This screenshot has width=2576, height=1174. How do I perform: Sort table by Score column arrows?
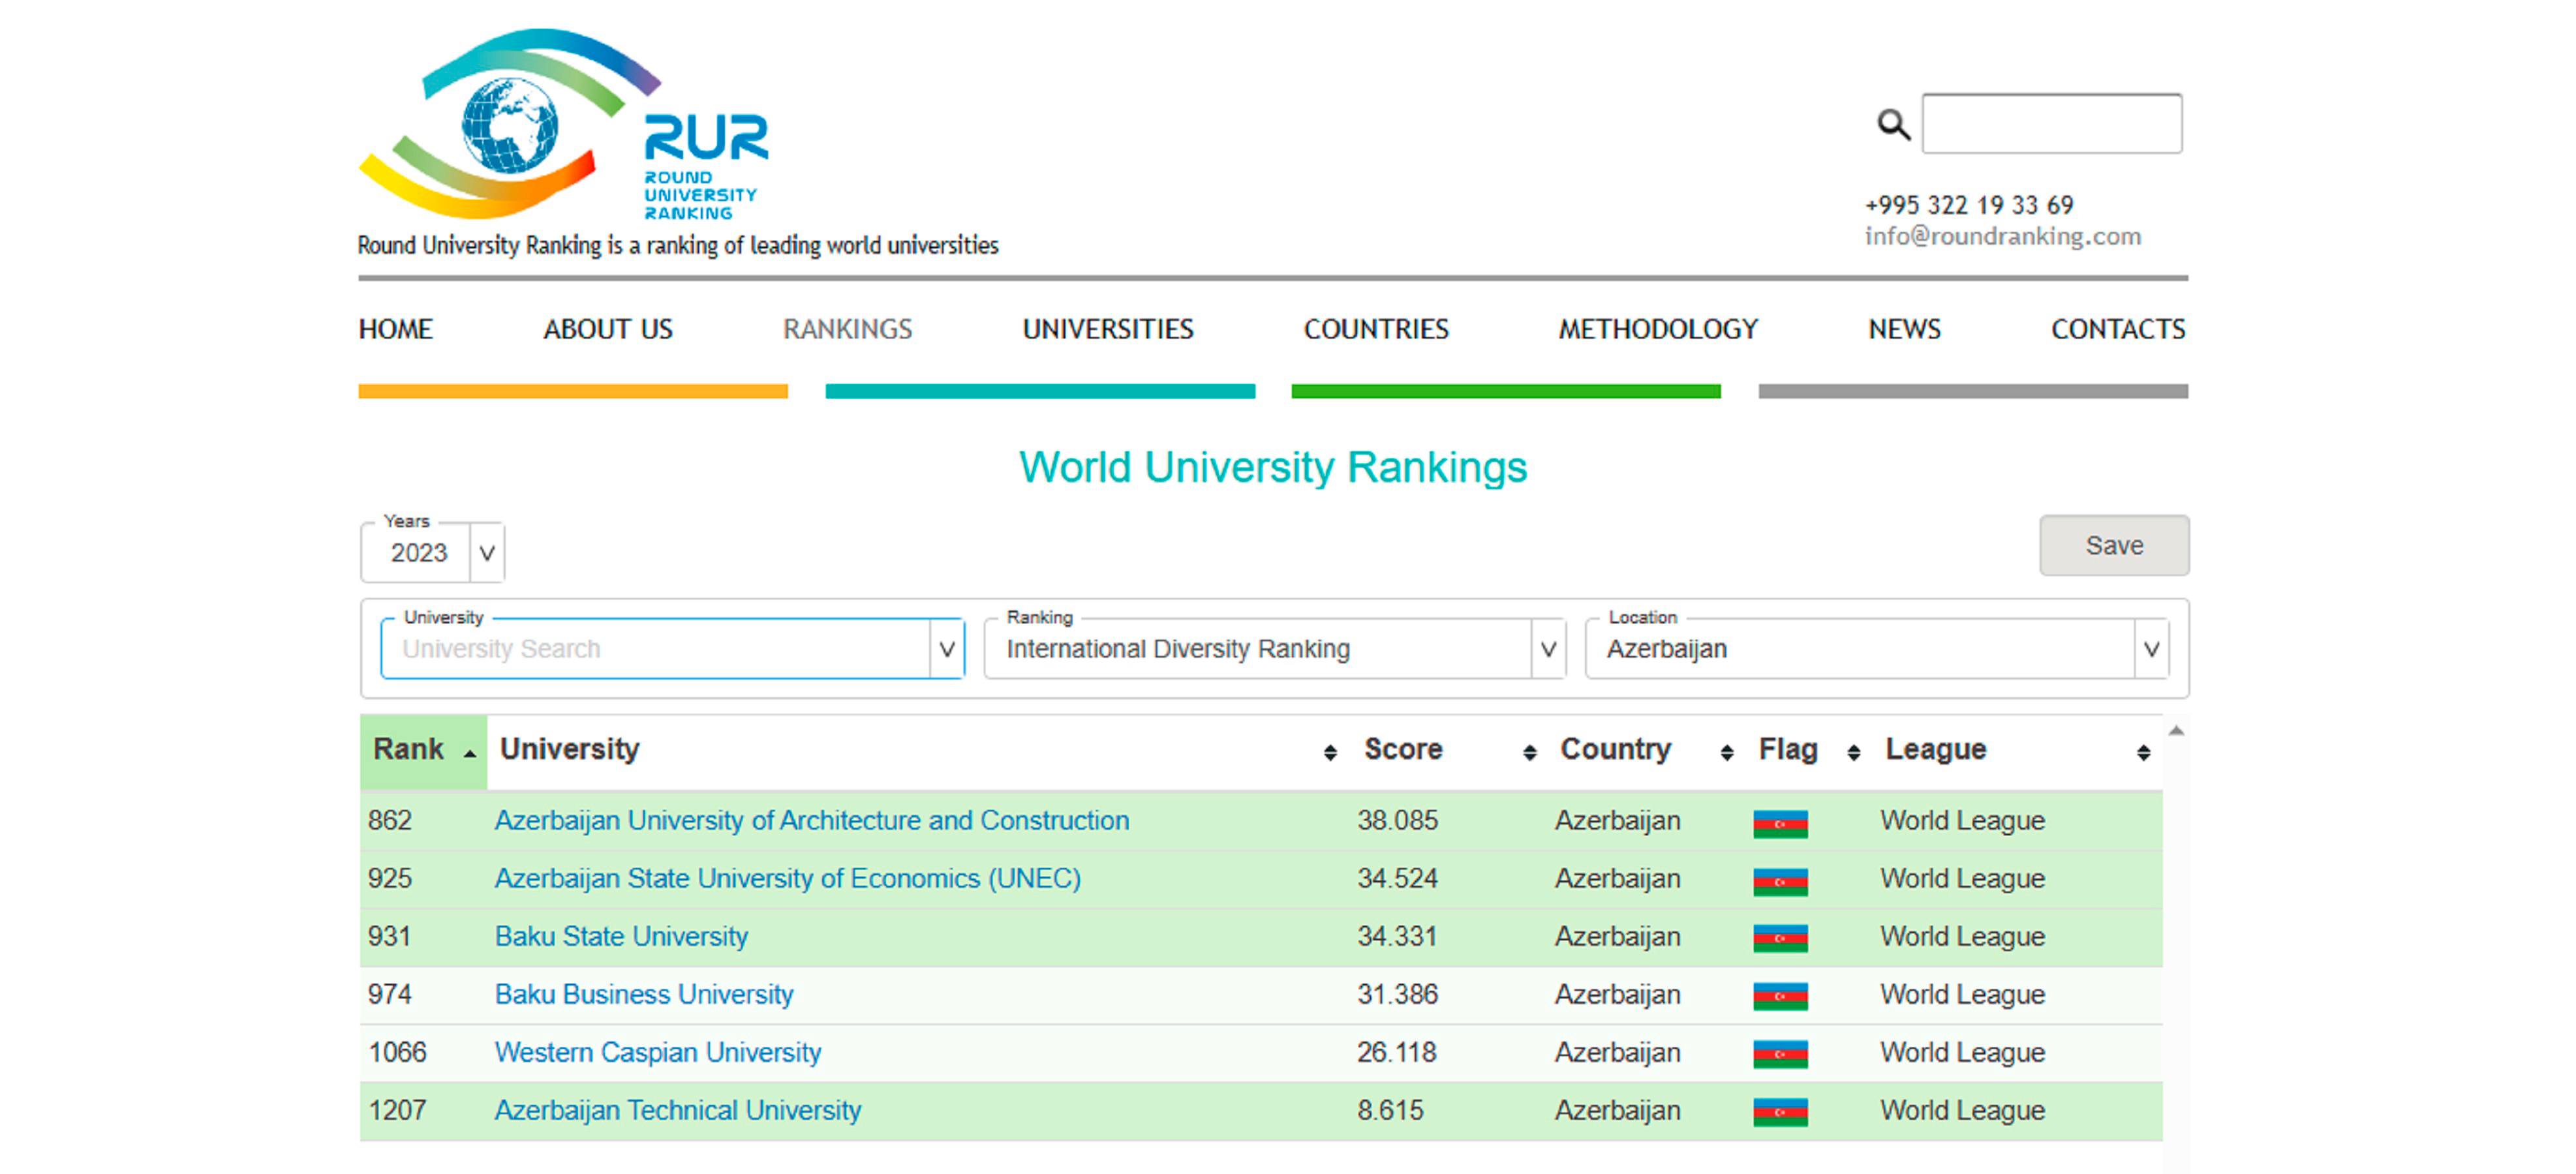click(1529, 752)
